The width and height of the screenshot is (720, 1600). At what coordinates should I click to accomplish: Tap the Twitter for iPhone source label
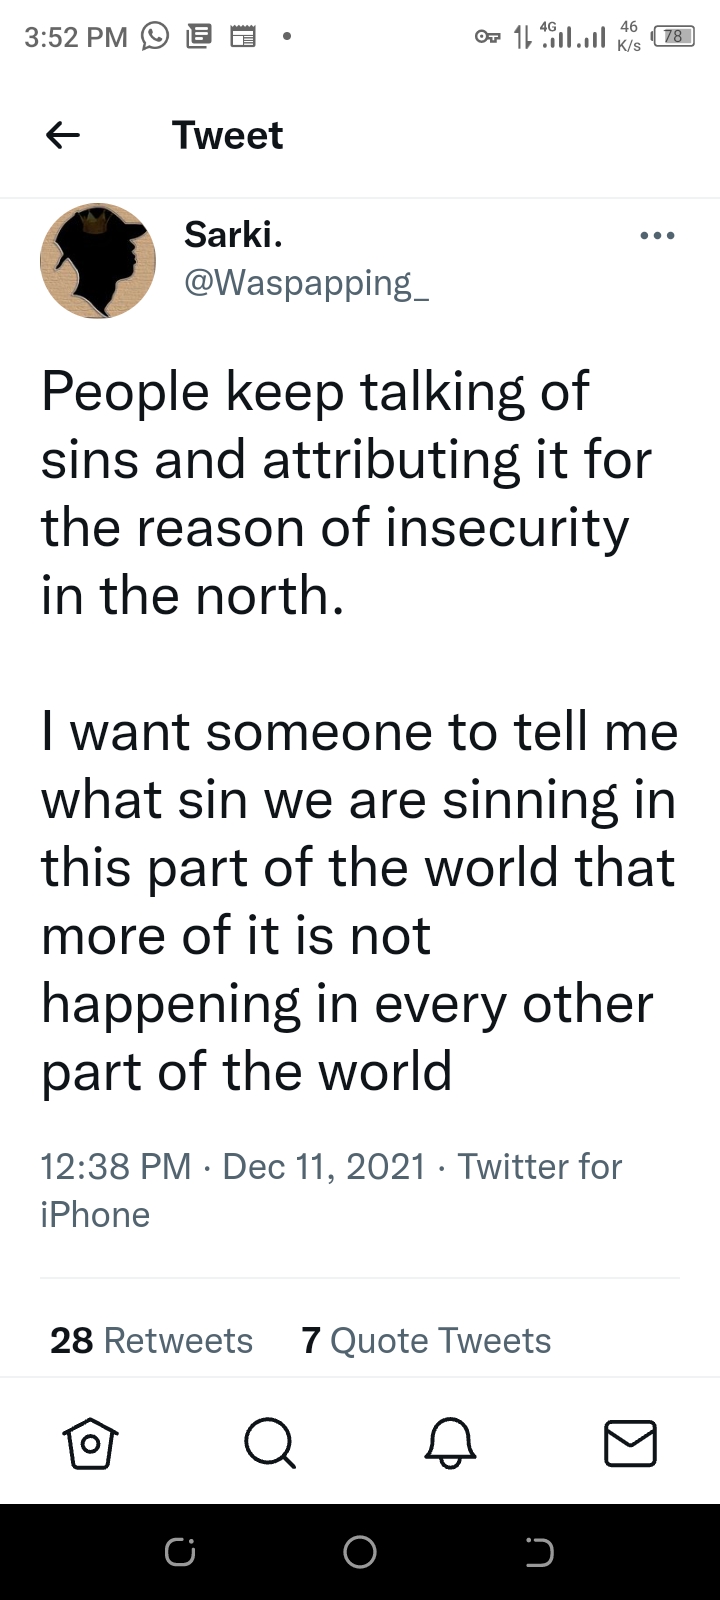point(540,1166)
